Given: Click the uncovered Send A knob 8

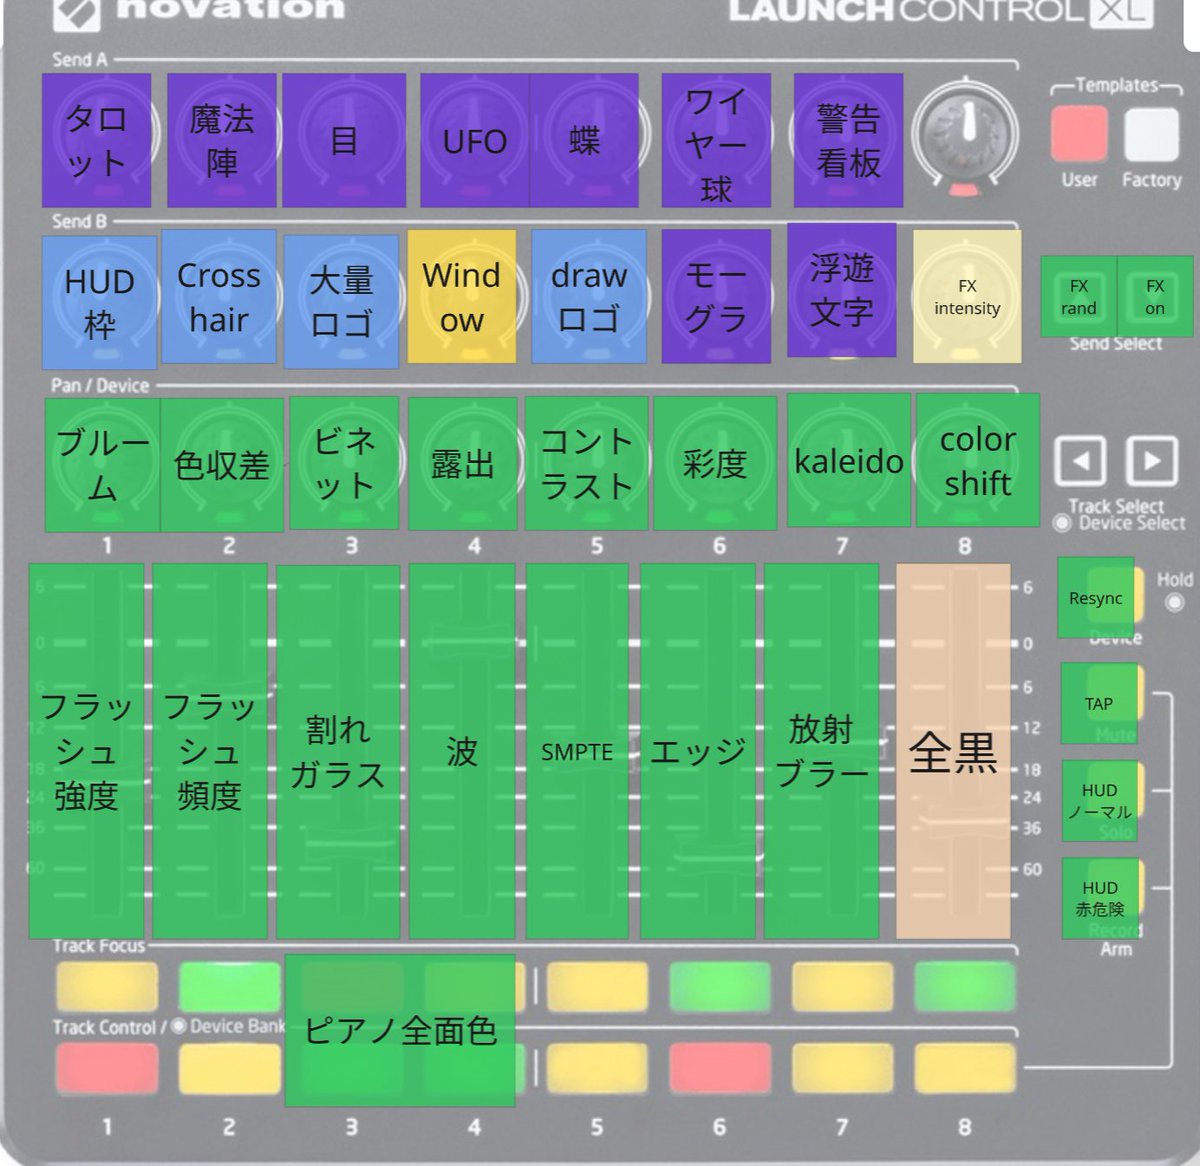Looking at the screenshot, I should [x=965, y=135].
